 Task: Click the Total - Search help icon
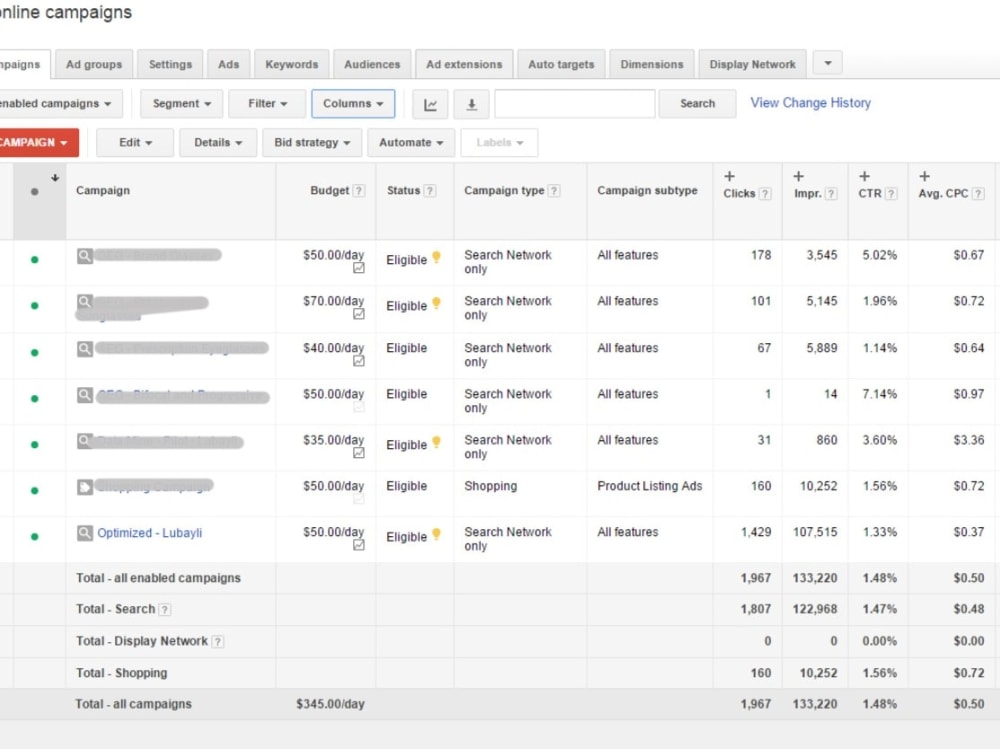pos(165,610)
